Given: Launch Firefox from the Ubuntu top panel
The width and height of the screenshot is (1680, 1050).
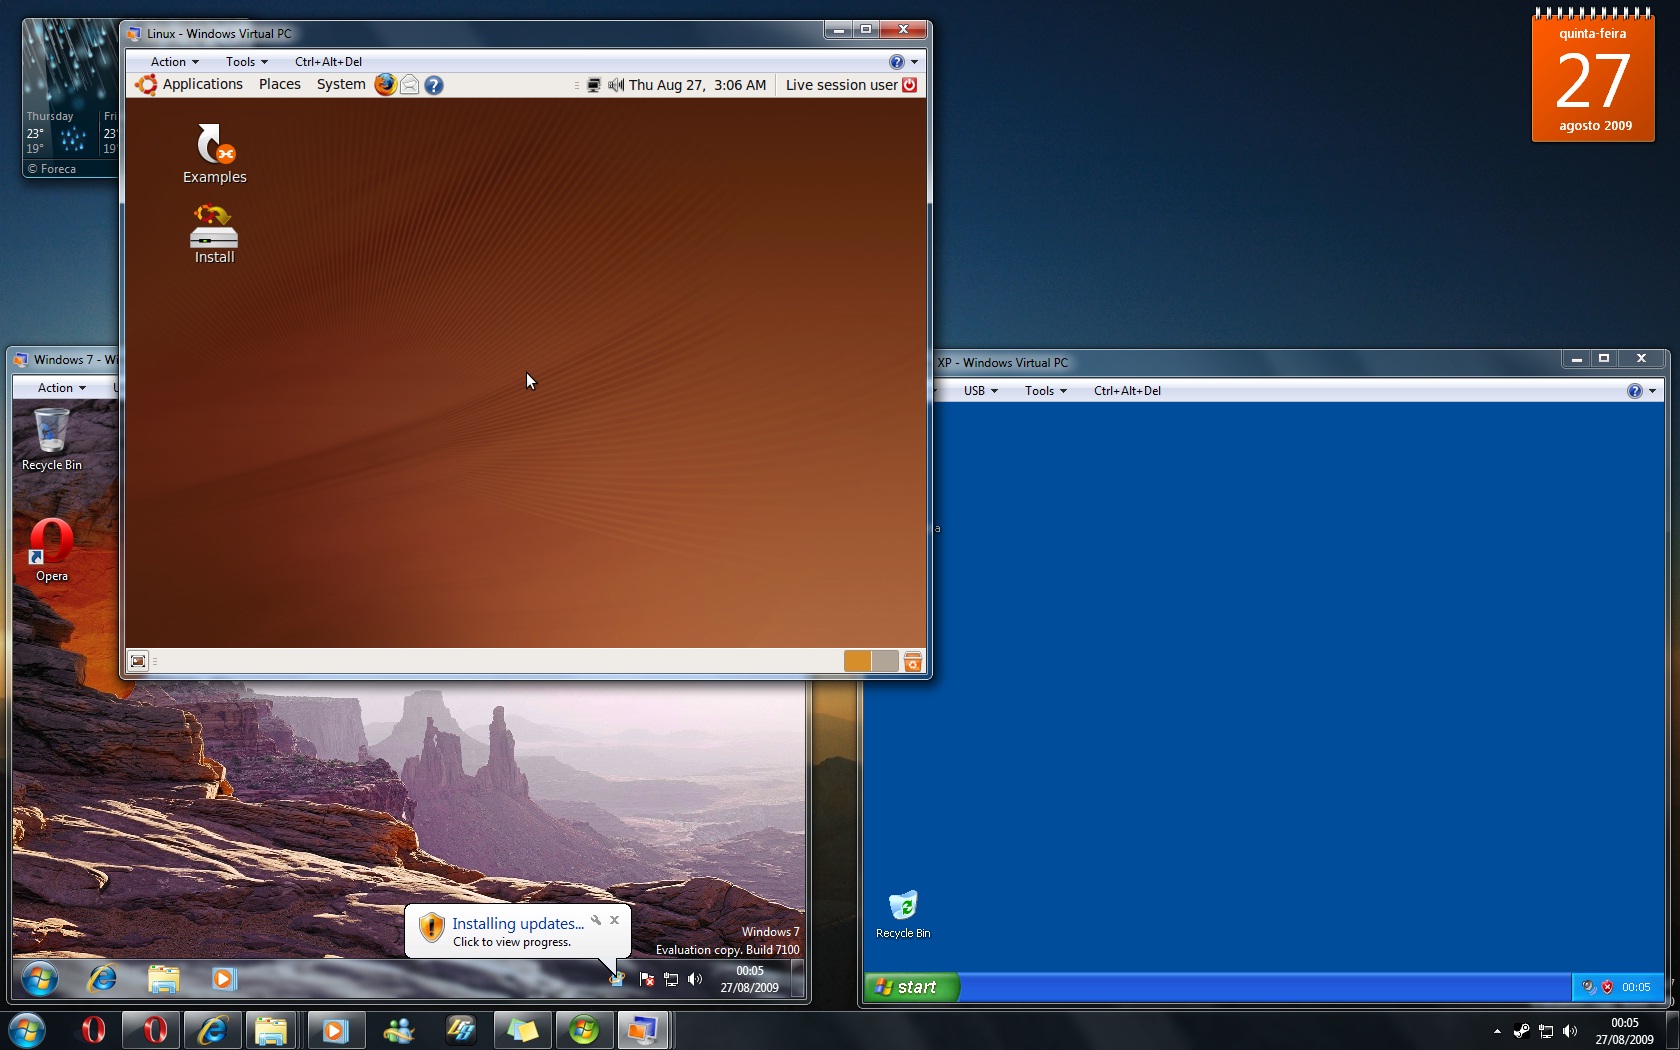Looking at the screenshot, I should [385, 85].
